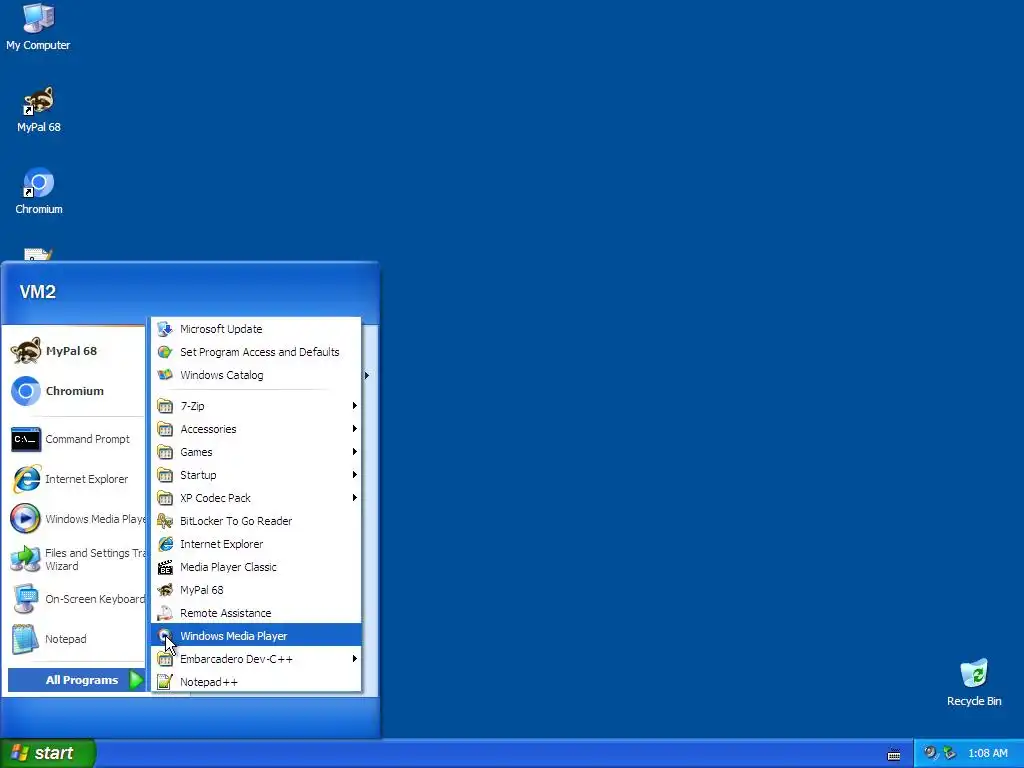The height and width of the screenshot is (768, 1024).
Task: Open the Games program folder
Action: (x=256, y=452)
